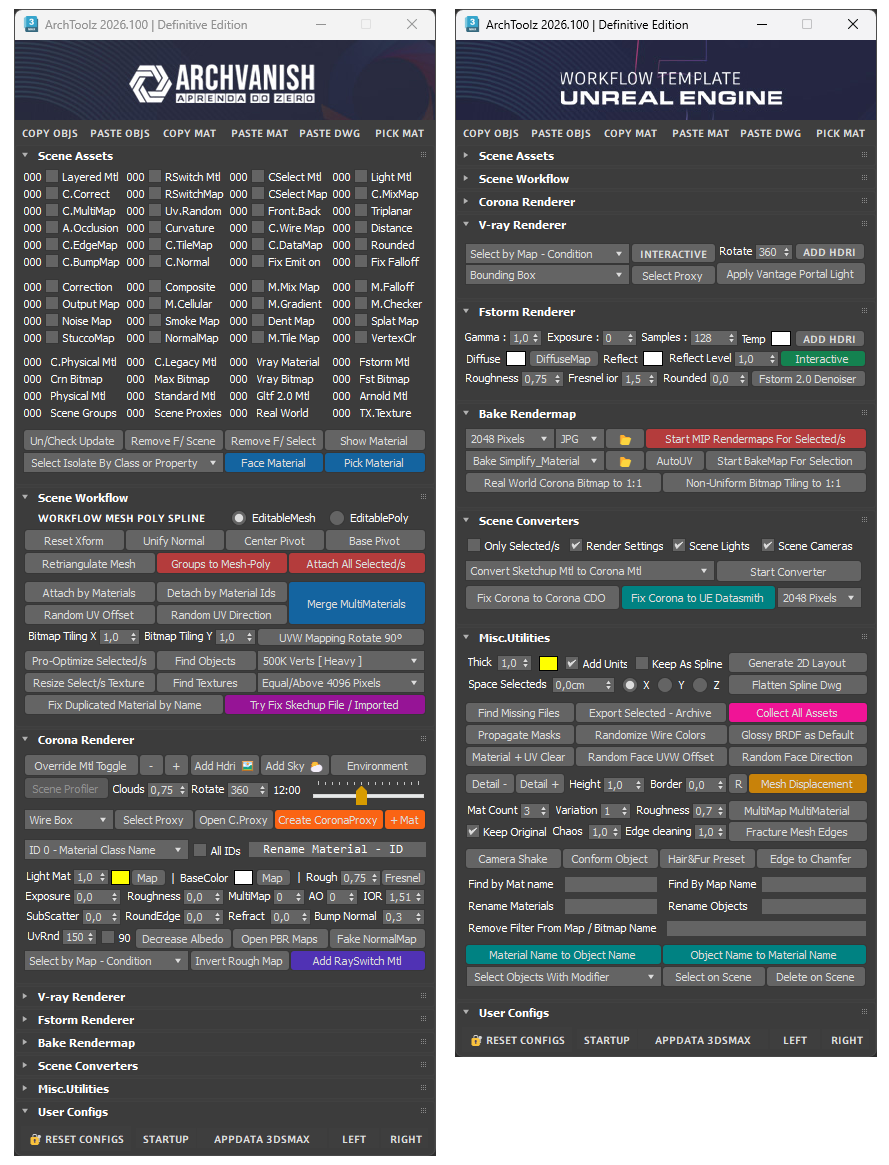Click the plus button next to Override Mtl Toggle

pyautogui.click(x=176, y=766)
